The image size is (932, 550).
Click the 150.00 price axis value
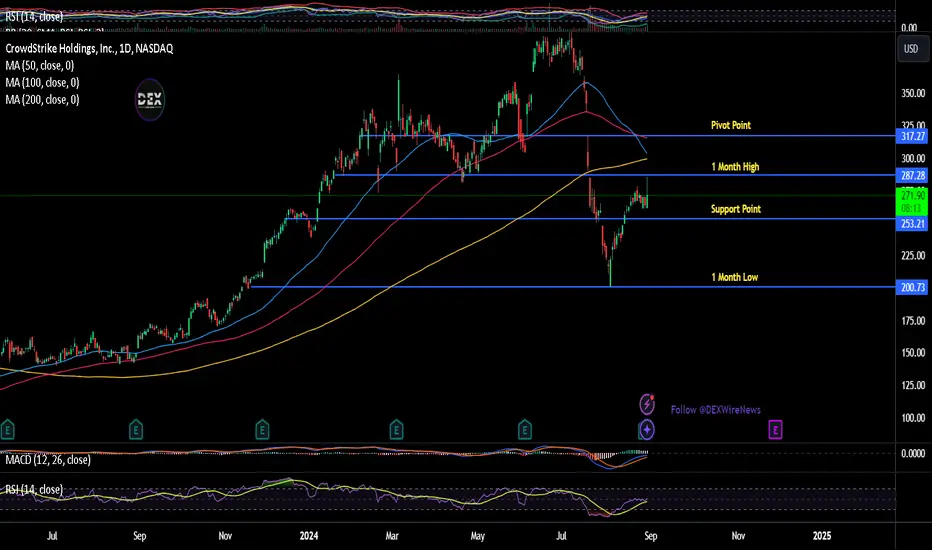913,353
